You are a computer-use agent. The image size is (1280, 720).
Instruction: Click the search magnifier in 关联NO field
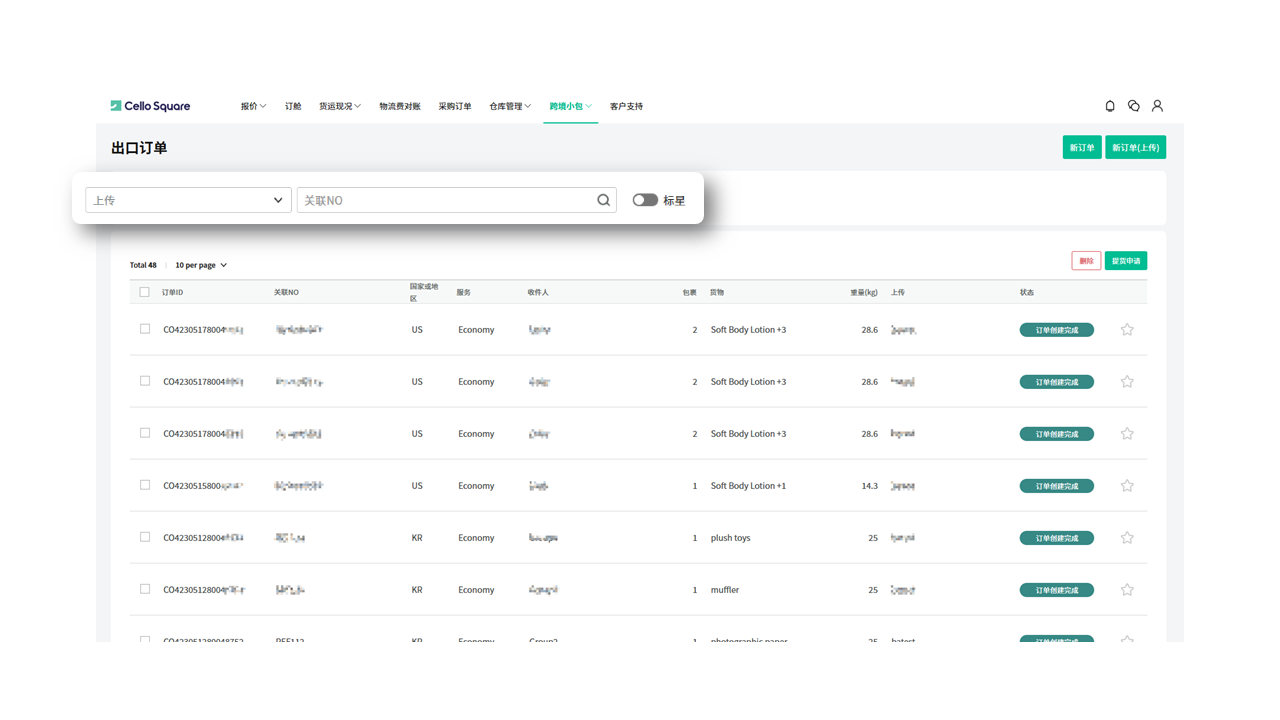603,200
